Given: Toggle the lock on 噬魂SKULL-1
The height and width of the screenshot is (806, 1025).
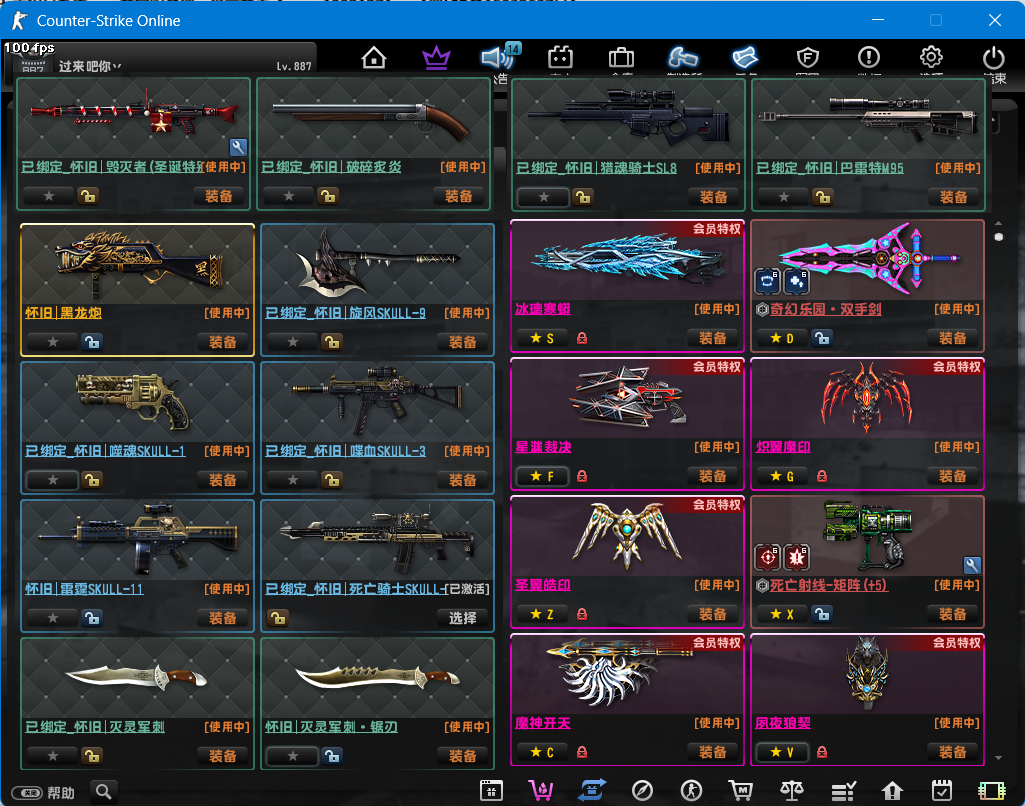Looking at the screenshot, I should point(92,480).
